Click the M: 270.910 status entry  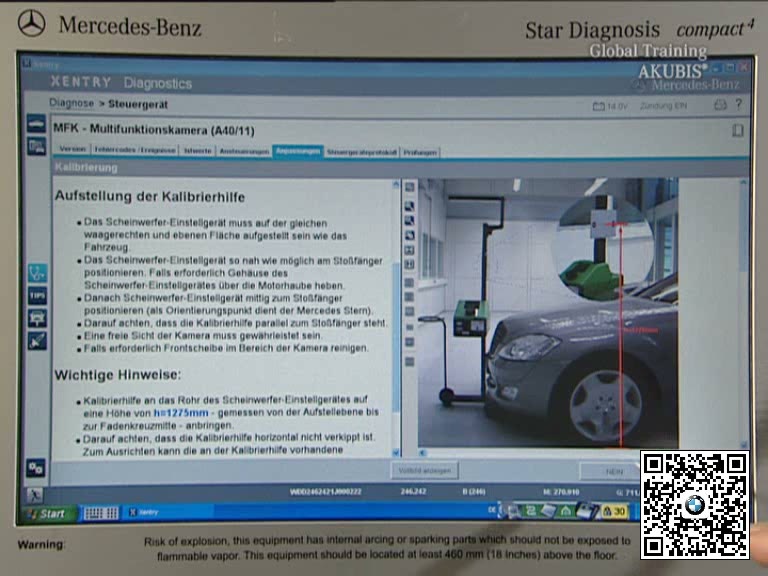pos(561,492)
